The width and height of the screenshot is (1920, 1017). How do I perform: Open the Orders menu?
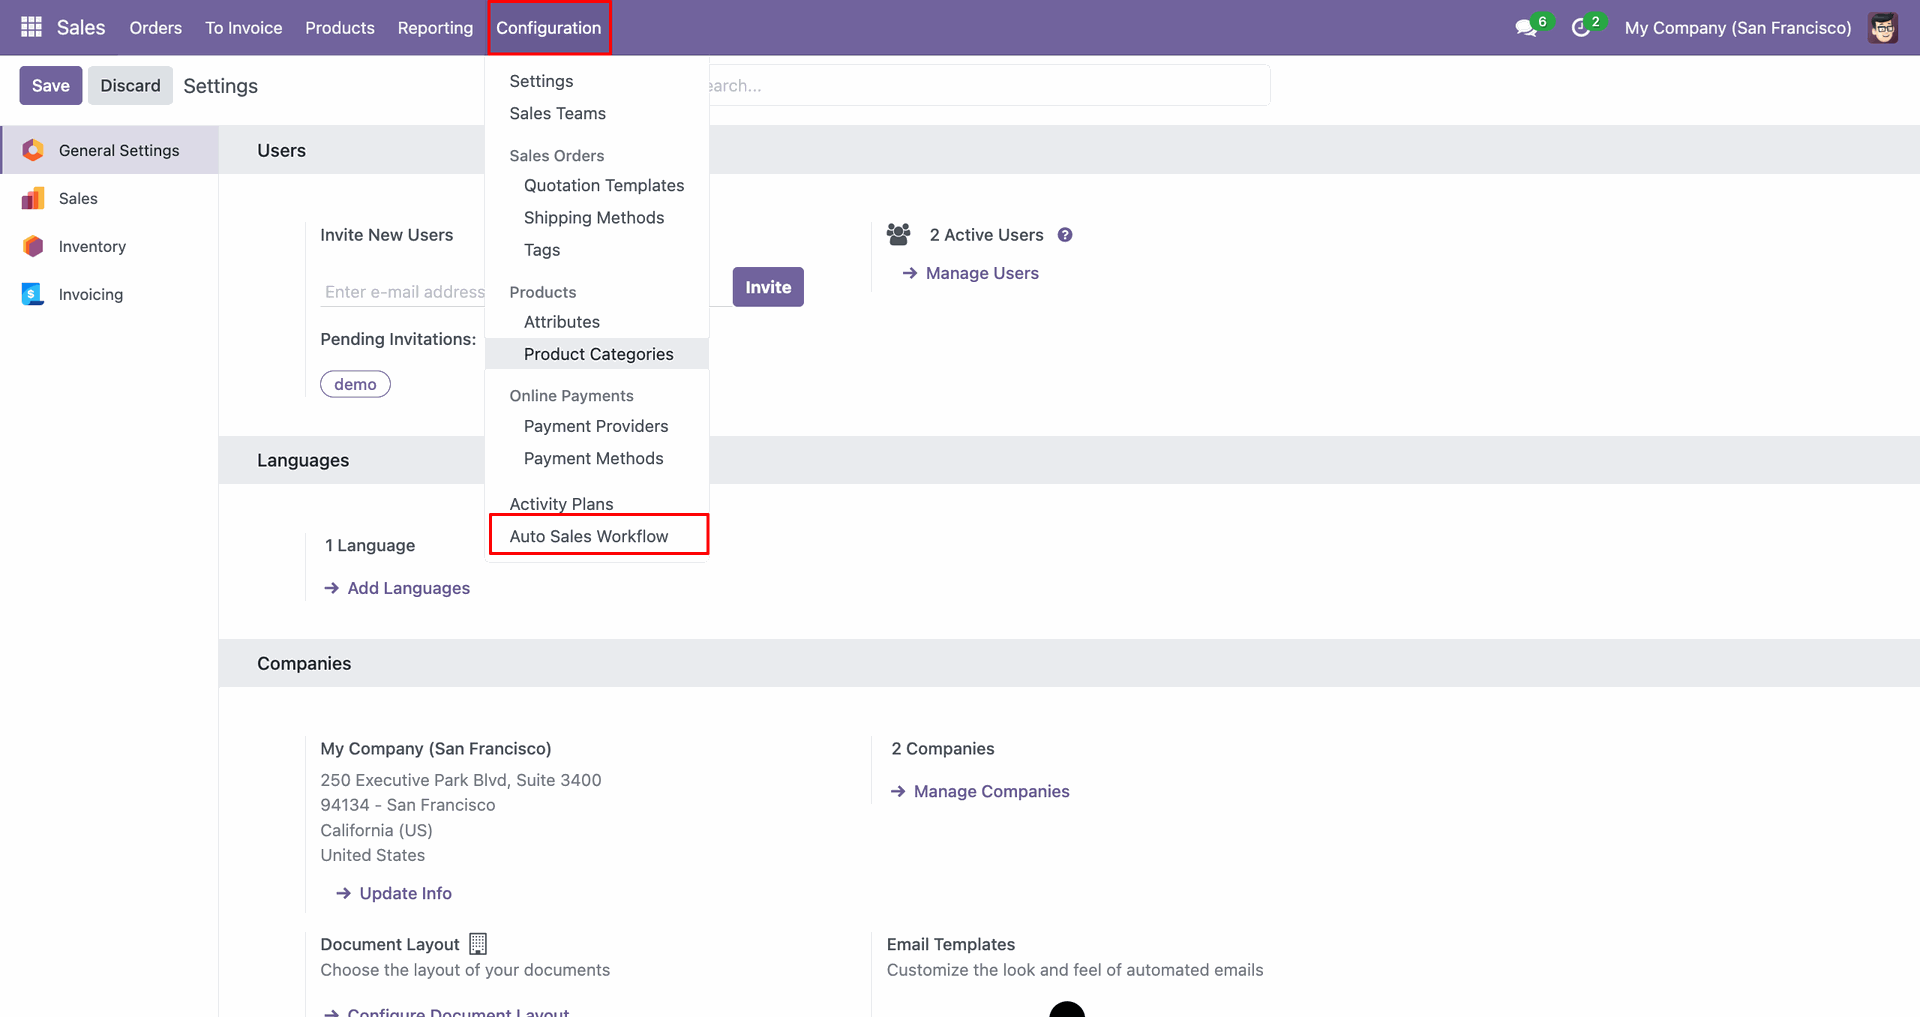pos(156,28)
